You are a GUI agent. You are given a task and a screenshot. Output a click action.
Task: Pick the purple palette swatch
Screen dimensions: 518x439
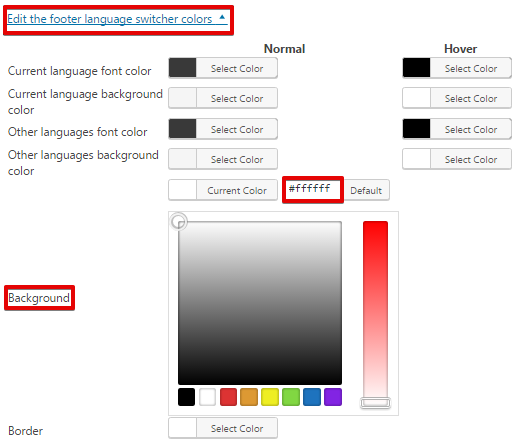tap(333, 397)
